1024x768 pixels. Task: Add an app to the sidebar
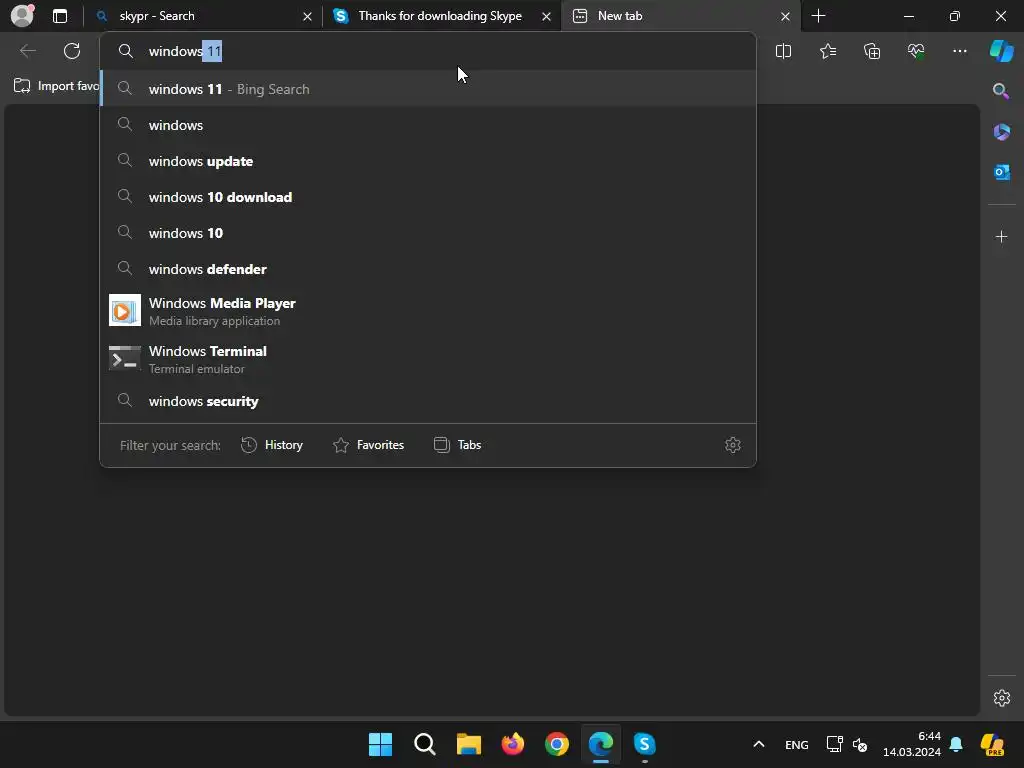point(1001,236)
